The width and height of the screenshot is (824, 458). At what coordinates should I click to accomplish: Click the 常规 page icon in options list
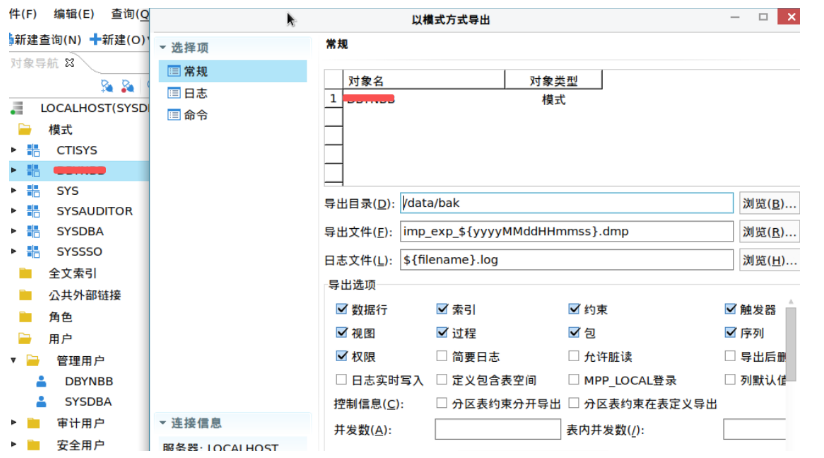pyautogui.click(x=174, y=71)
